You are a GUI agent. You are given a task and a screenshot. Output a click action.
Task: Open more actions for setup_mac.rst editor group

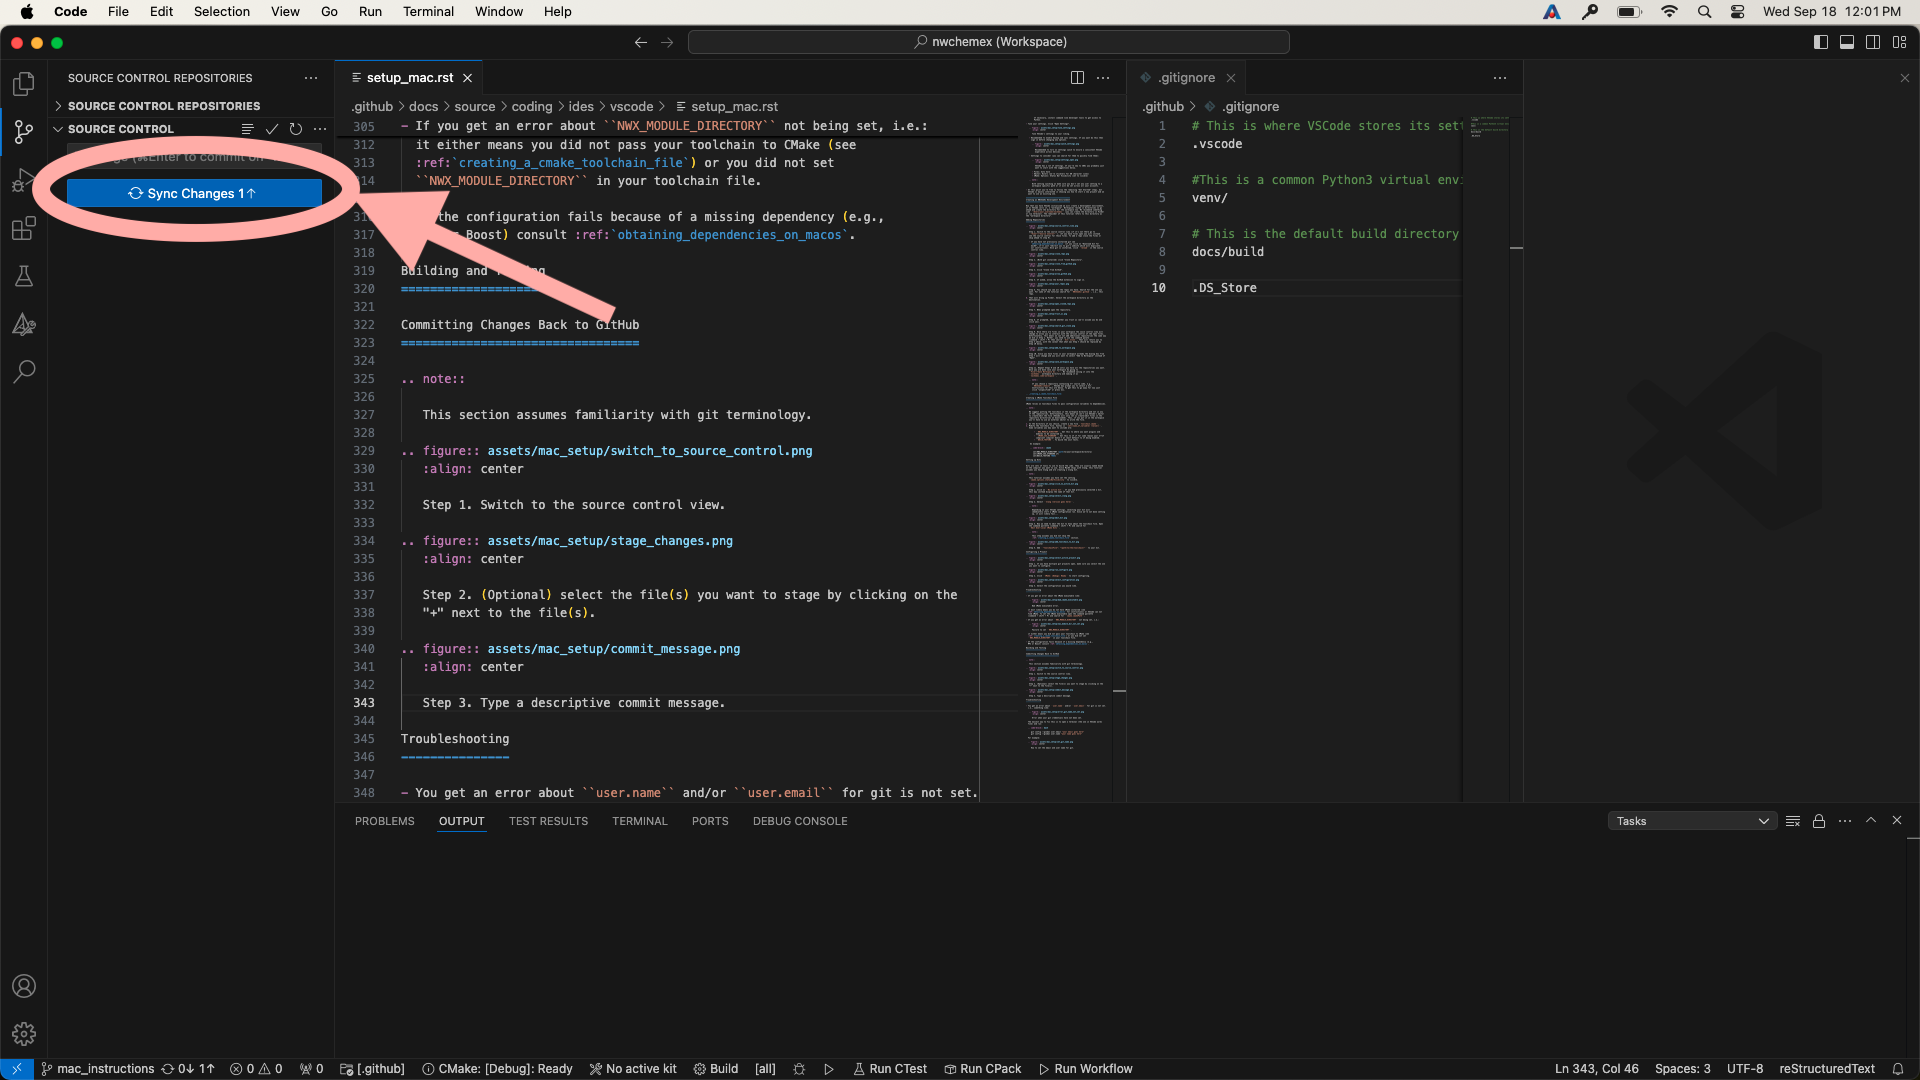(1103, 78)
